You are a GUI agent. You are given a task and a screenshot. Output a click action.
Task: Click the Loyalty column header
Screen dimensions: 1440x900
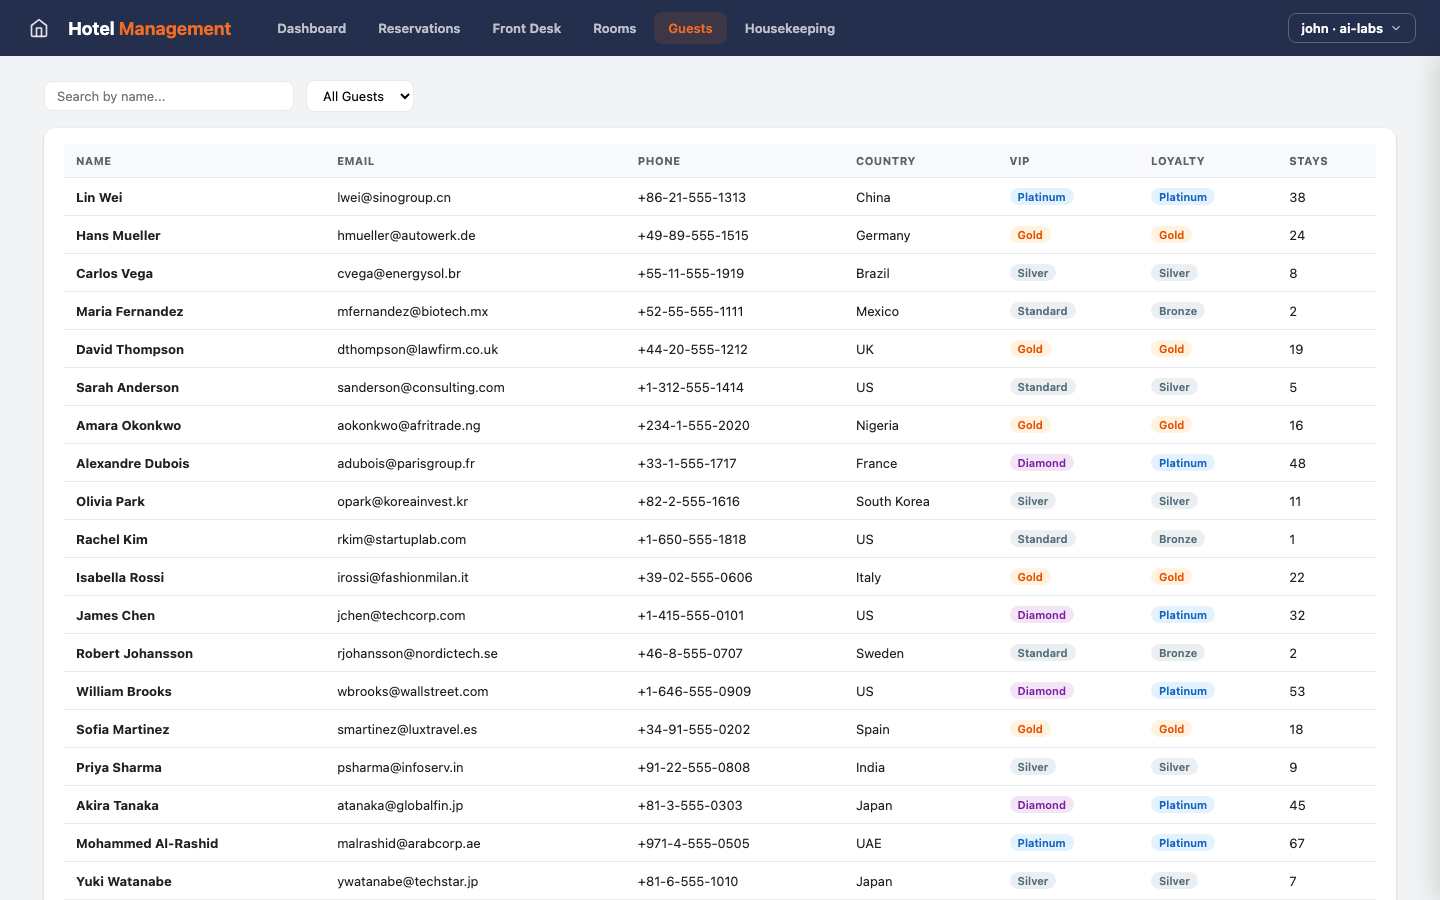1177,161
